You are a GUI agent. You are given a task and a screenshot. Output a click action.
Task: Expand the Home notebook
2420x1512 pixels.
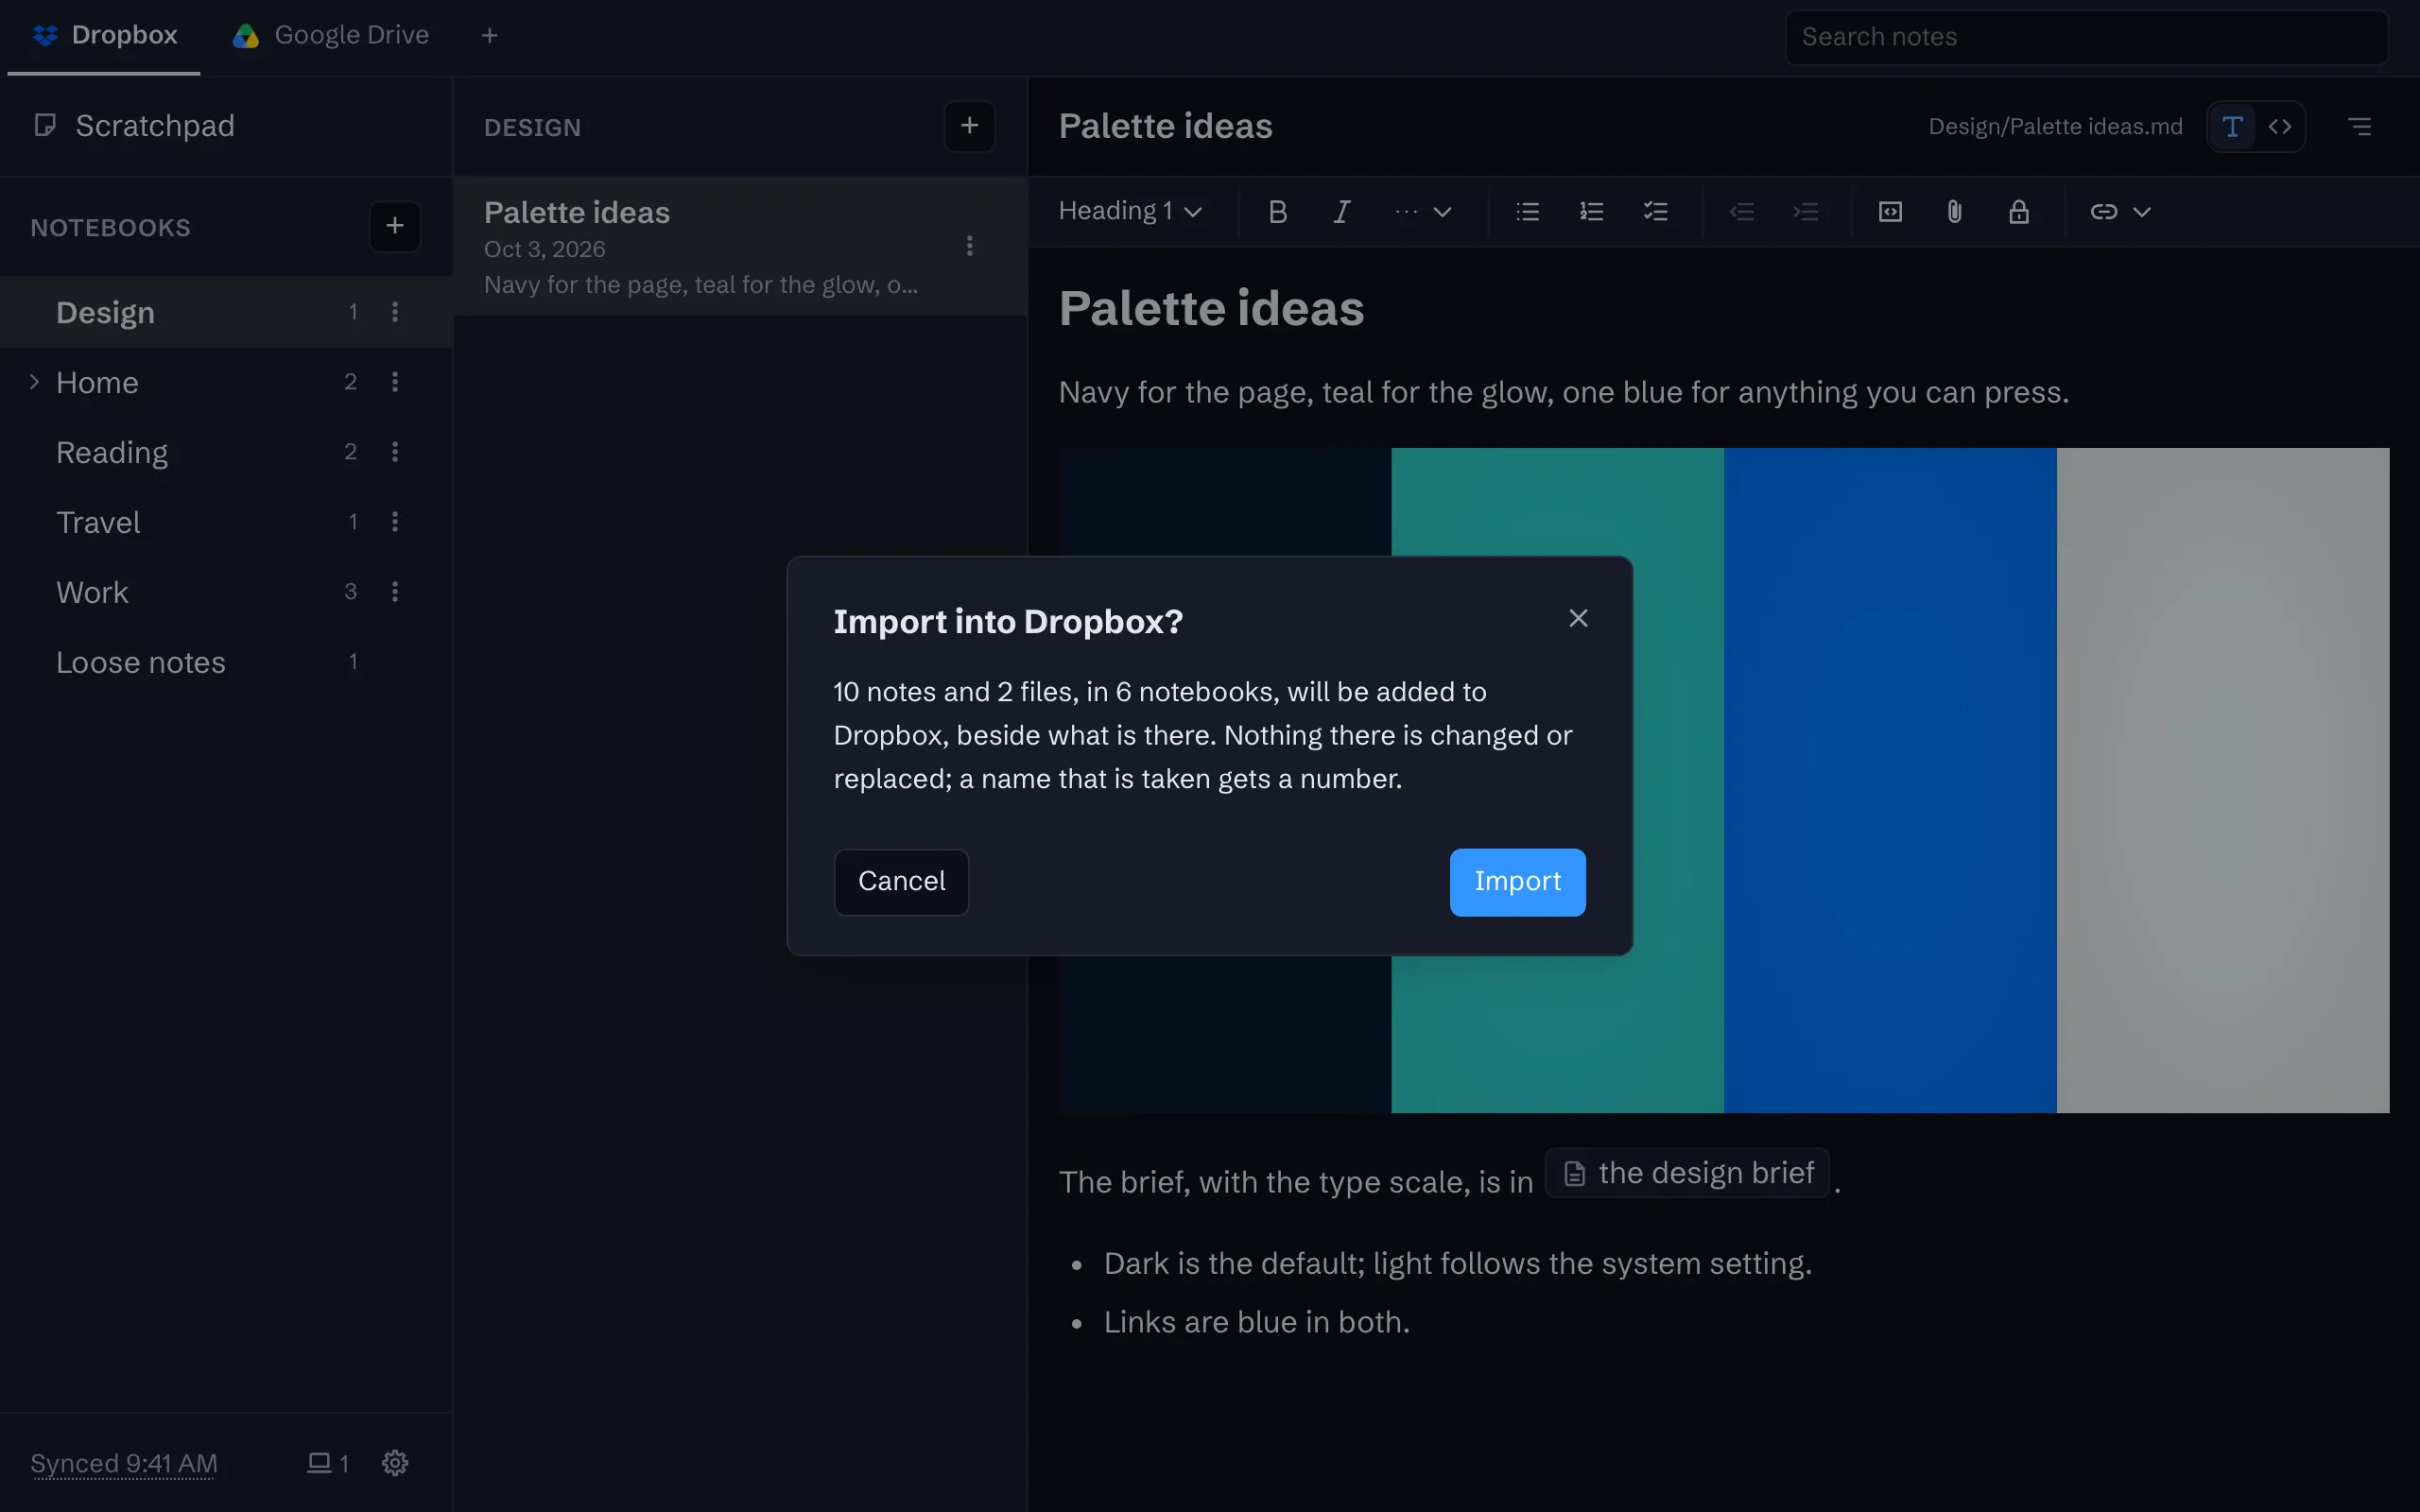pos(34,382)
